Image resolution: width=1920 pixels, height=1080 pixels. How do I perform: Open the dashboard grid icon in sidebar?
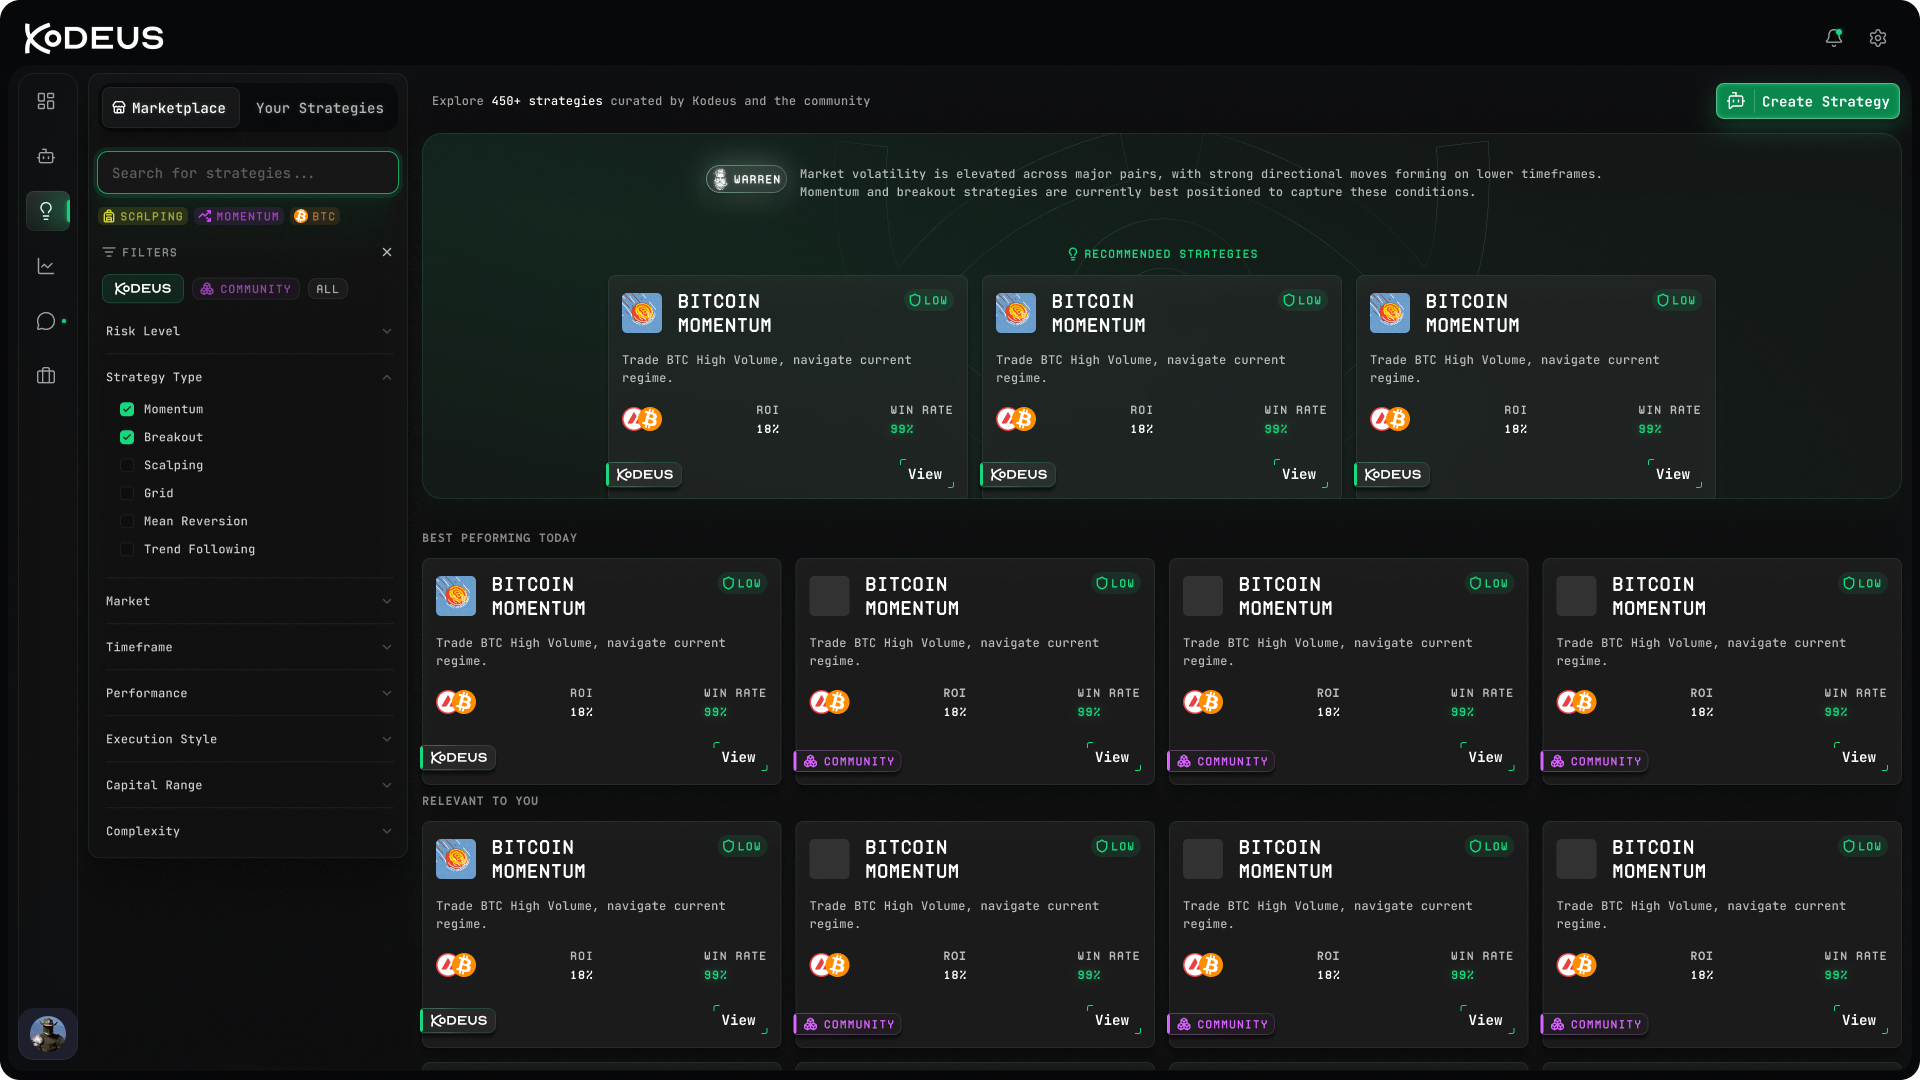click(46, 101)
